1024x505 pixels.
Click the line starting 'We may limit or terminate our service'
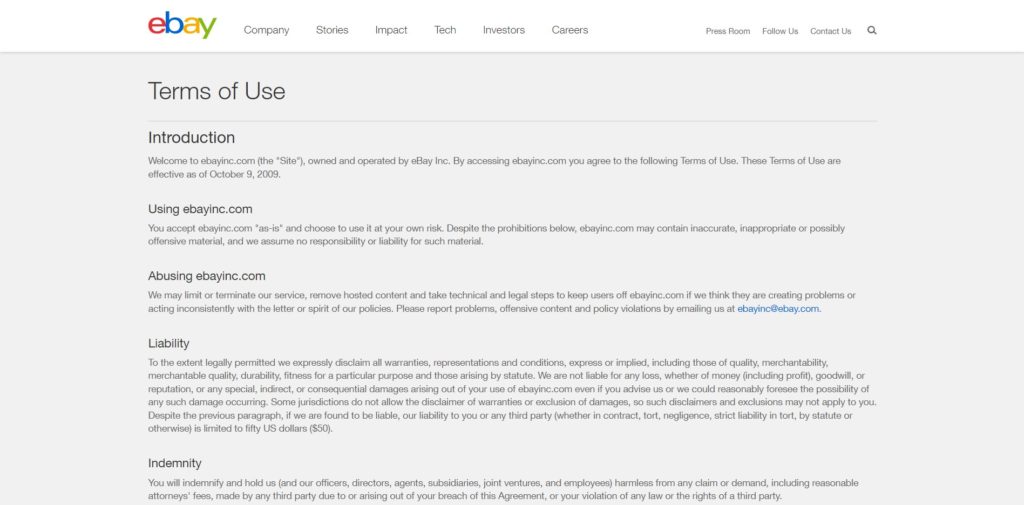(502, 295)
